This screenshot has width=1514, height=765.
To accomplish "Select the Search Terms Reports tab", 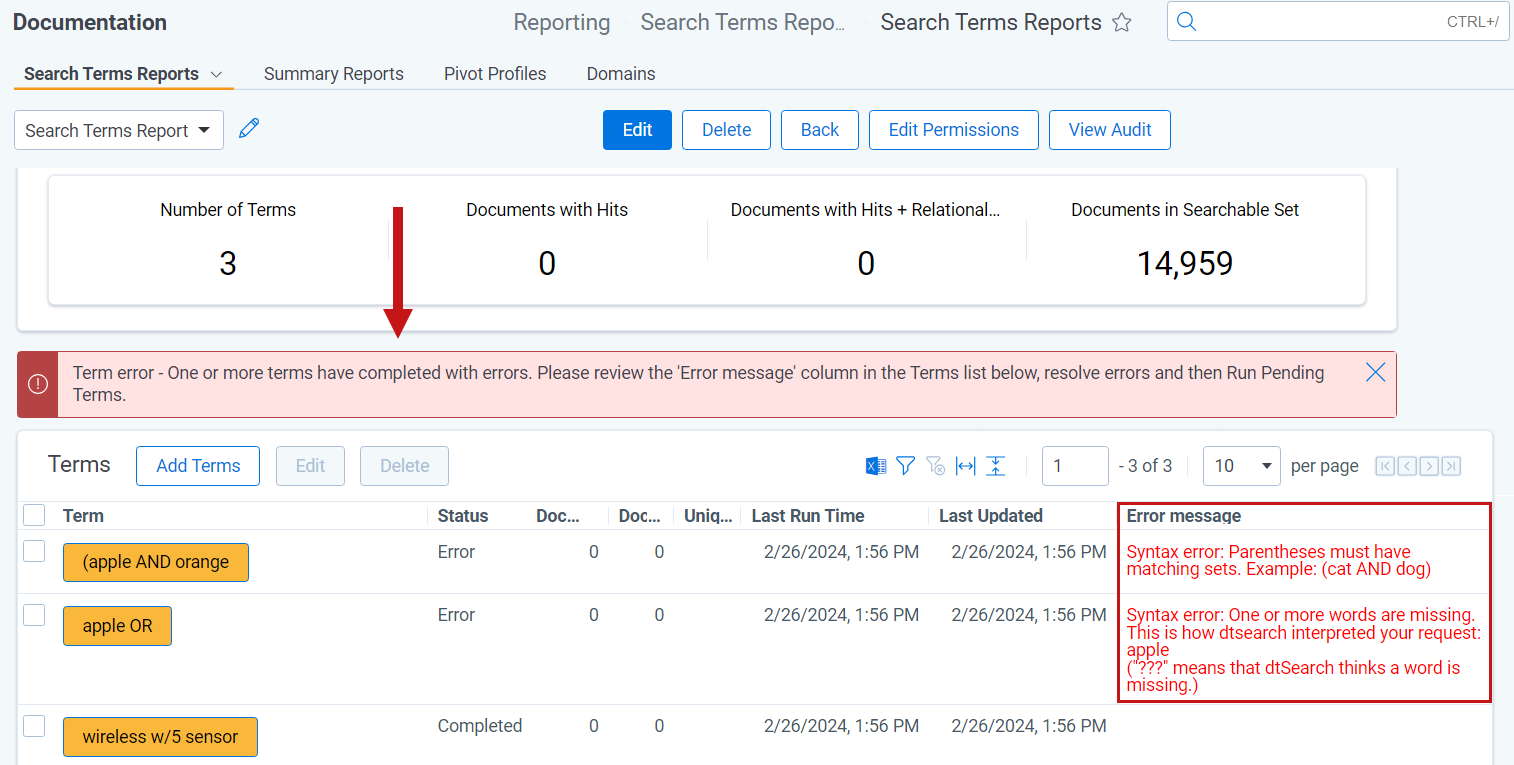I will [111, 74].
